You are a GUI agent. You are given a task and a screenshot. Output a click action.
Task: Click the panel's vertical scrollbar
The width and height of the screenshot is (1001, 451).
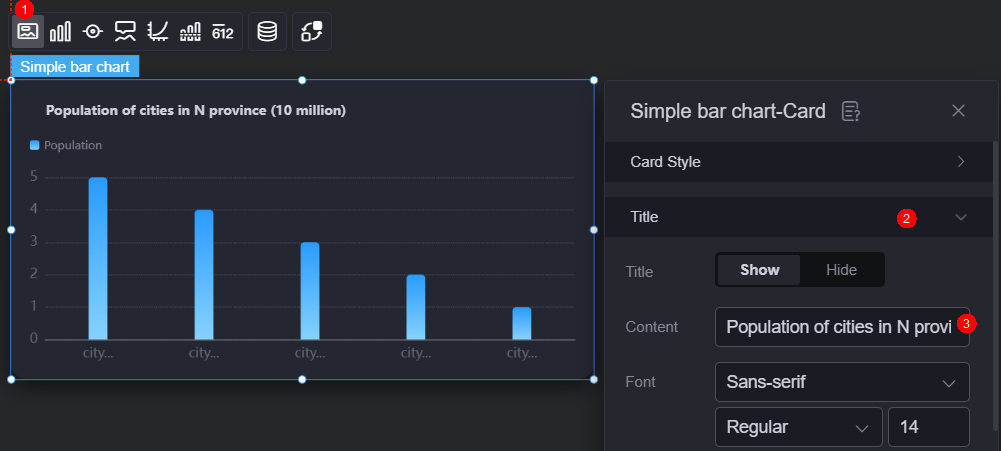(x=996, y=286)
